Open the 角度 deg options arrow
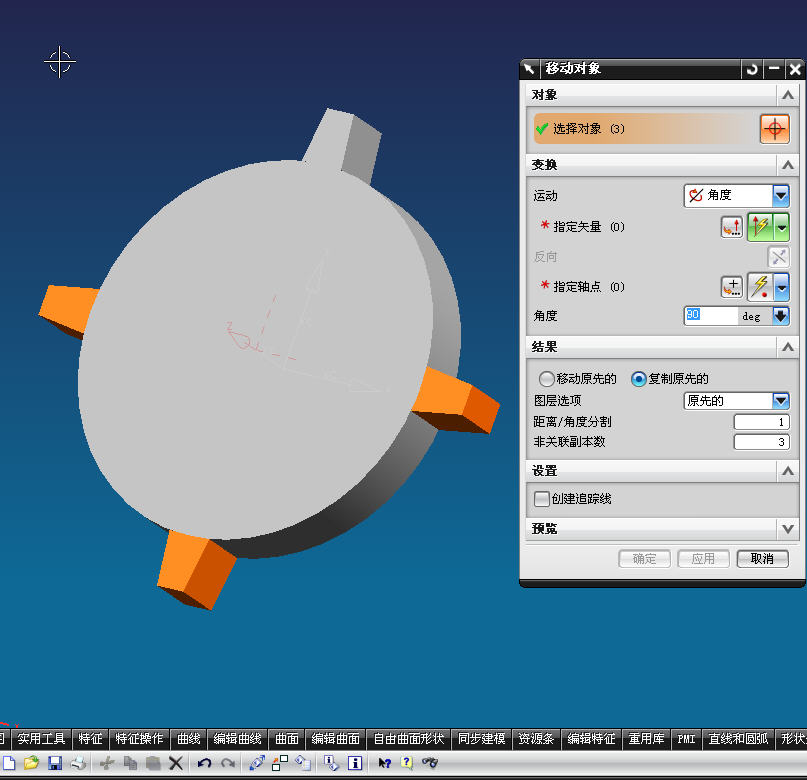 (x=781, y=316)
